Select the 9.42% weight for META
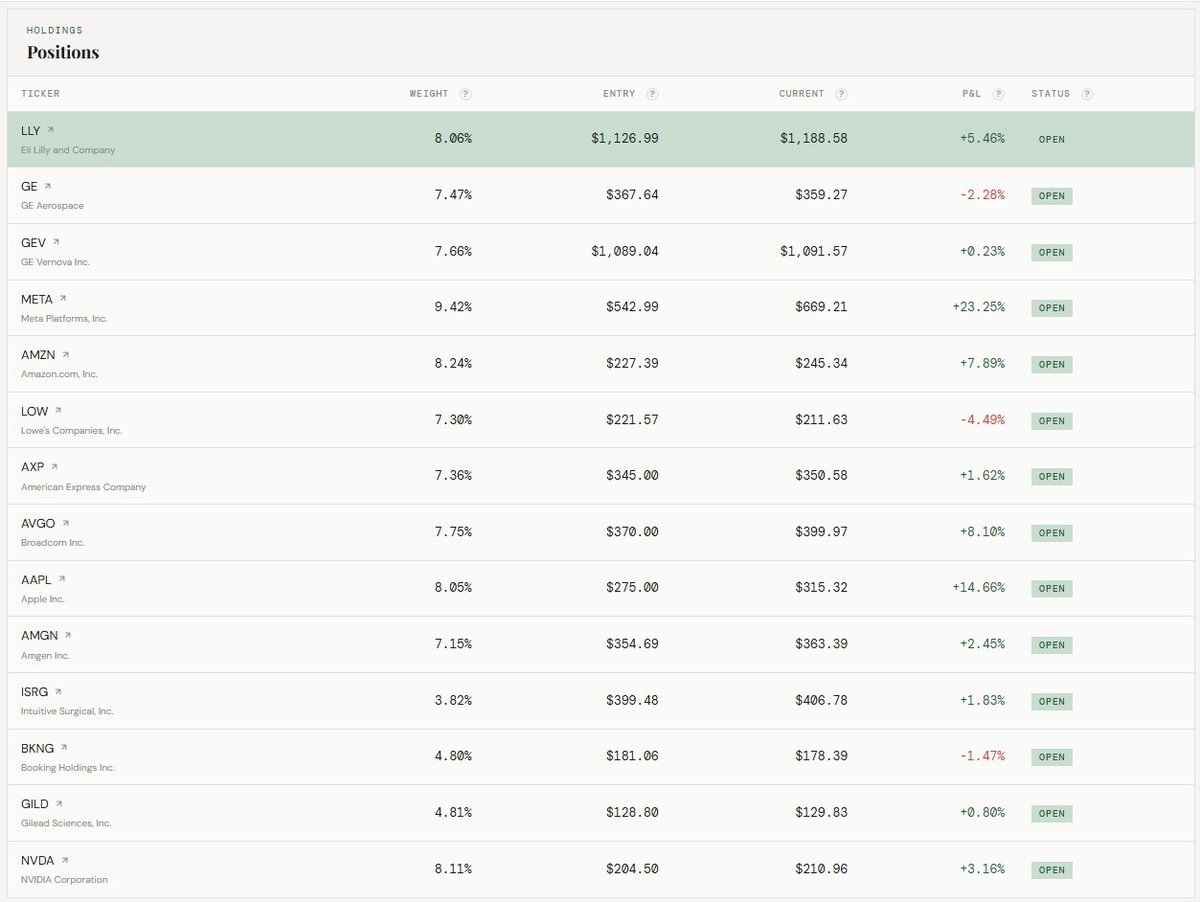 click(x=453, y=307)
